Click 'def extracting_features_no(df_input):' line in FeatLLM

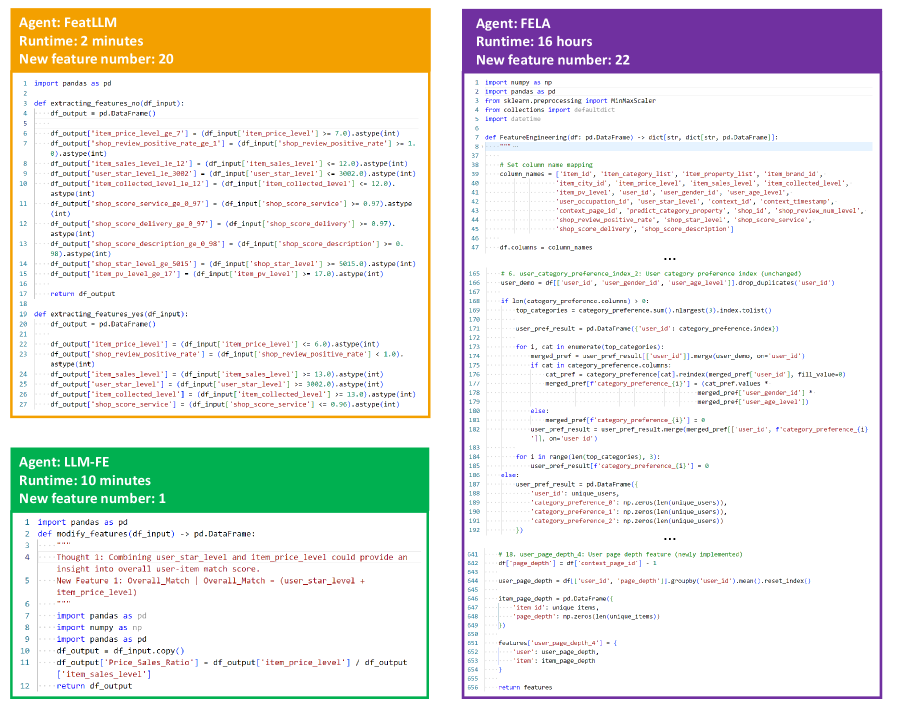(109, 104)
